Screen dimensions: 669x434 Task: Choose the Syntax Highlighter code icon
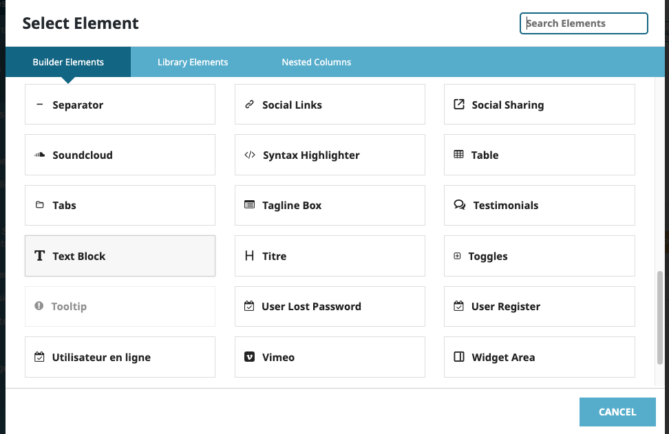[250, 155]
